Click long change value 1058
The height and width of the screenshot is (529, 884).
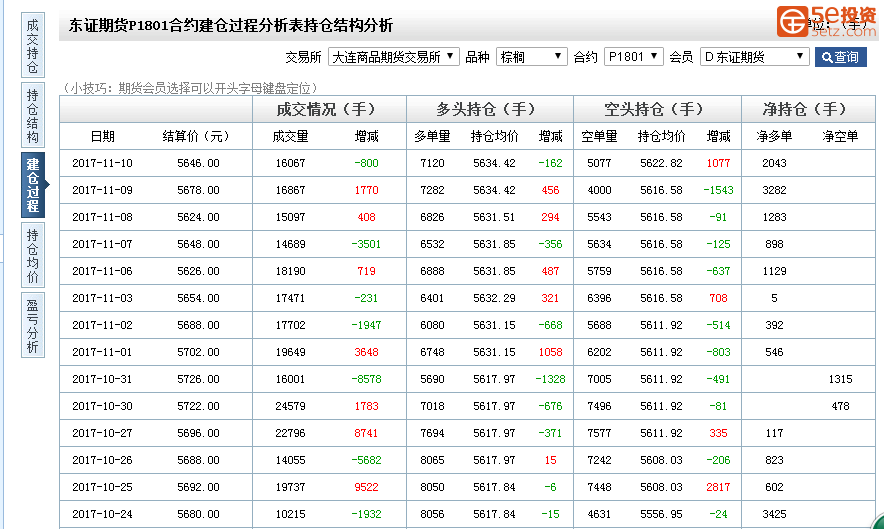point(550,352)
